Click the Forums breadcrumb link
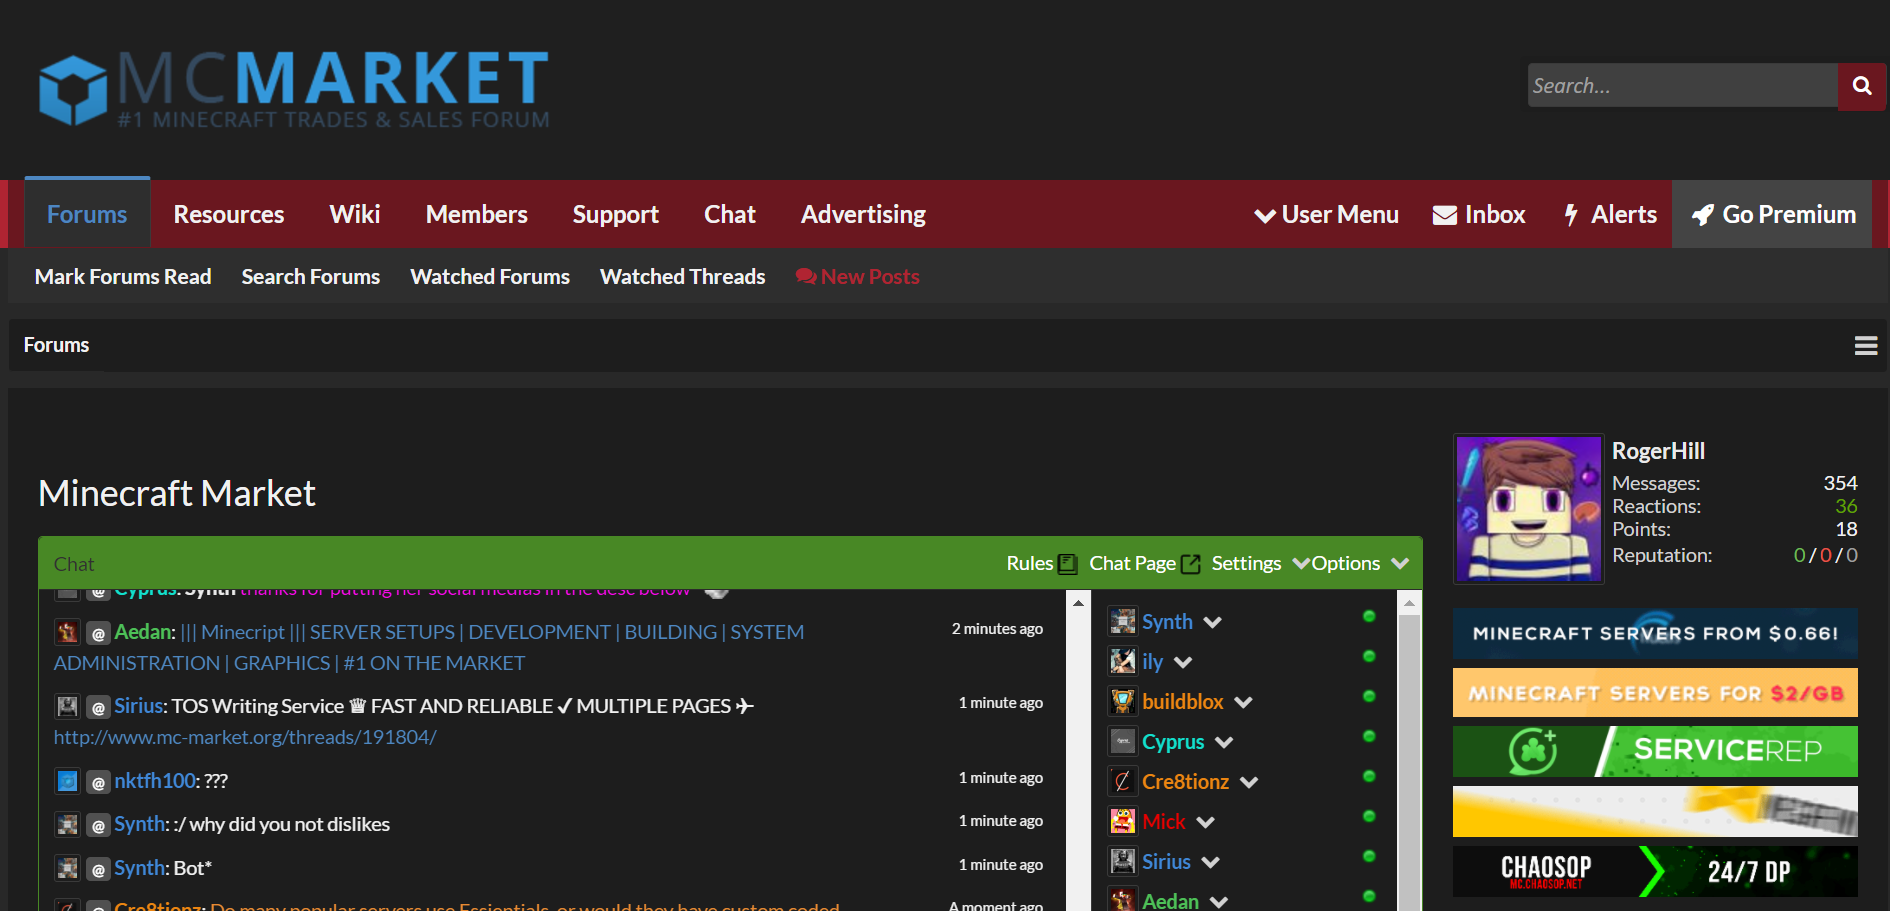 pyautogui.click(x=56, y=345)
